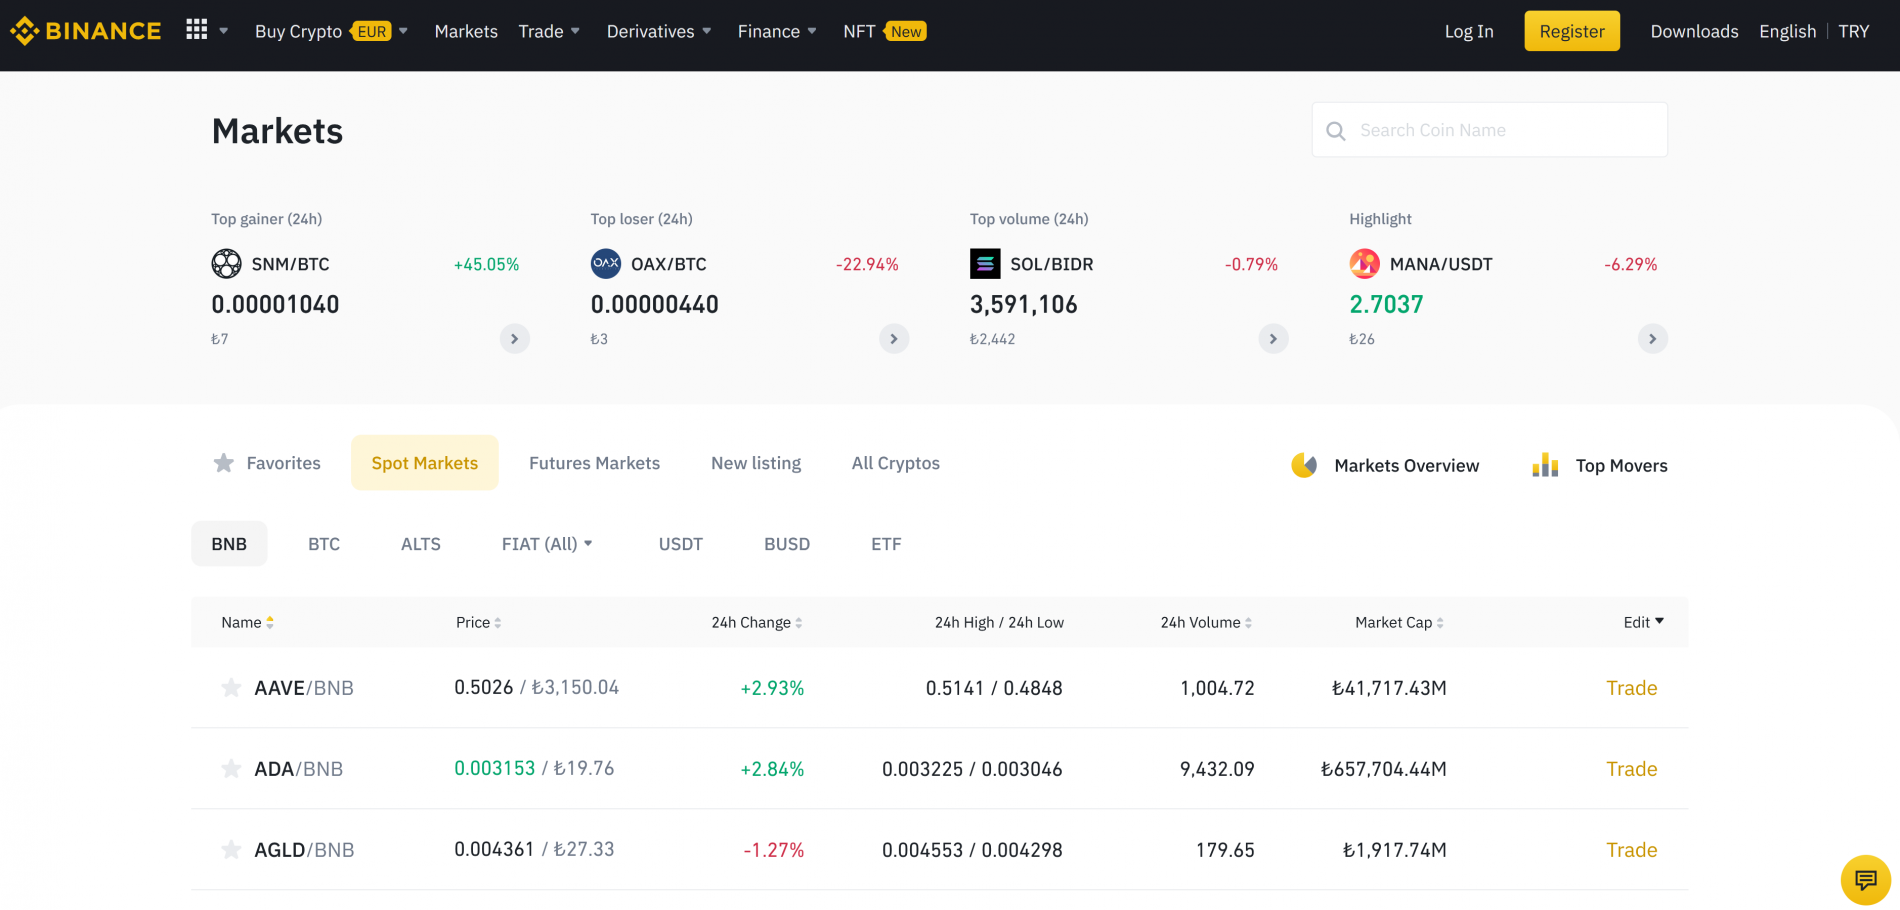Expand the Derivatives menu
Viewport: 1900px width, 910px height.
tap(659, 31)
